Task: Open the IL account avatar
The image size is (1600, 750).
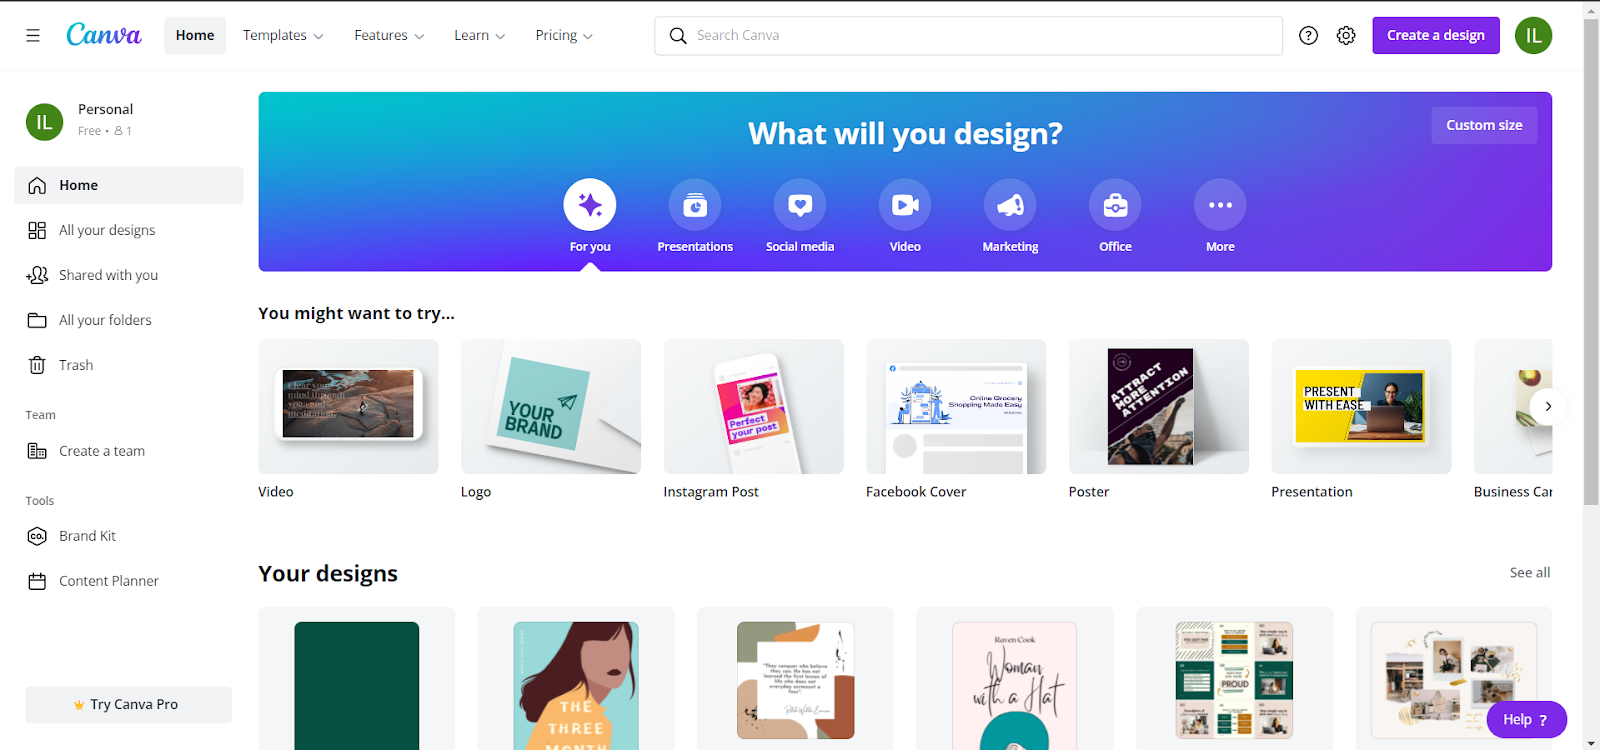Action: click(1533, 35)
